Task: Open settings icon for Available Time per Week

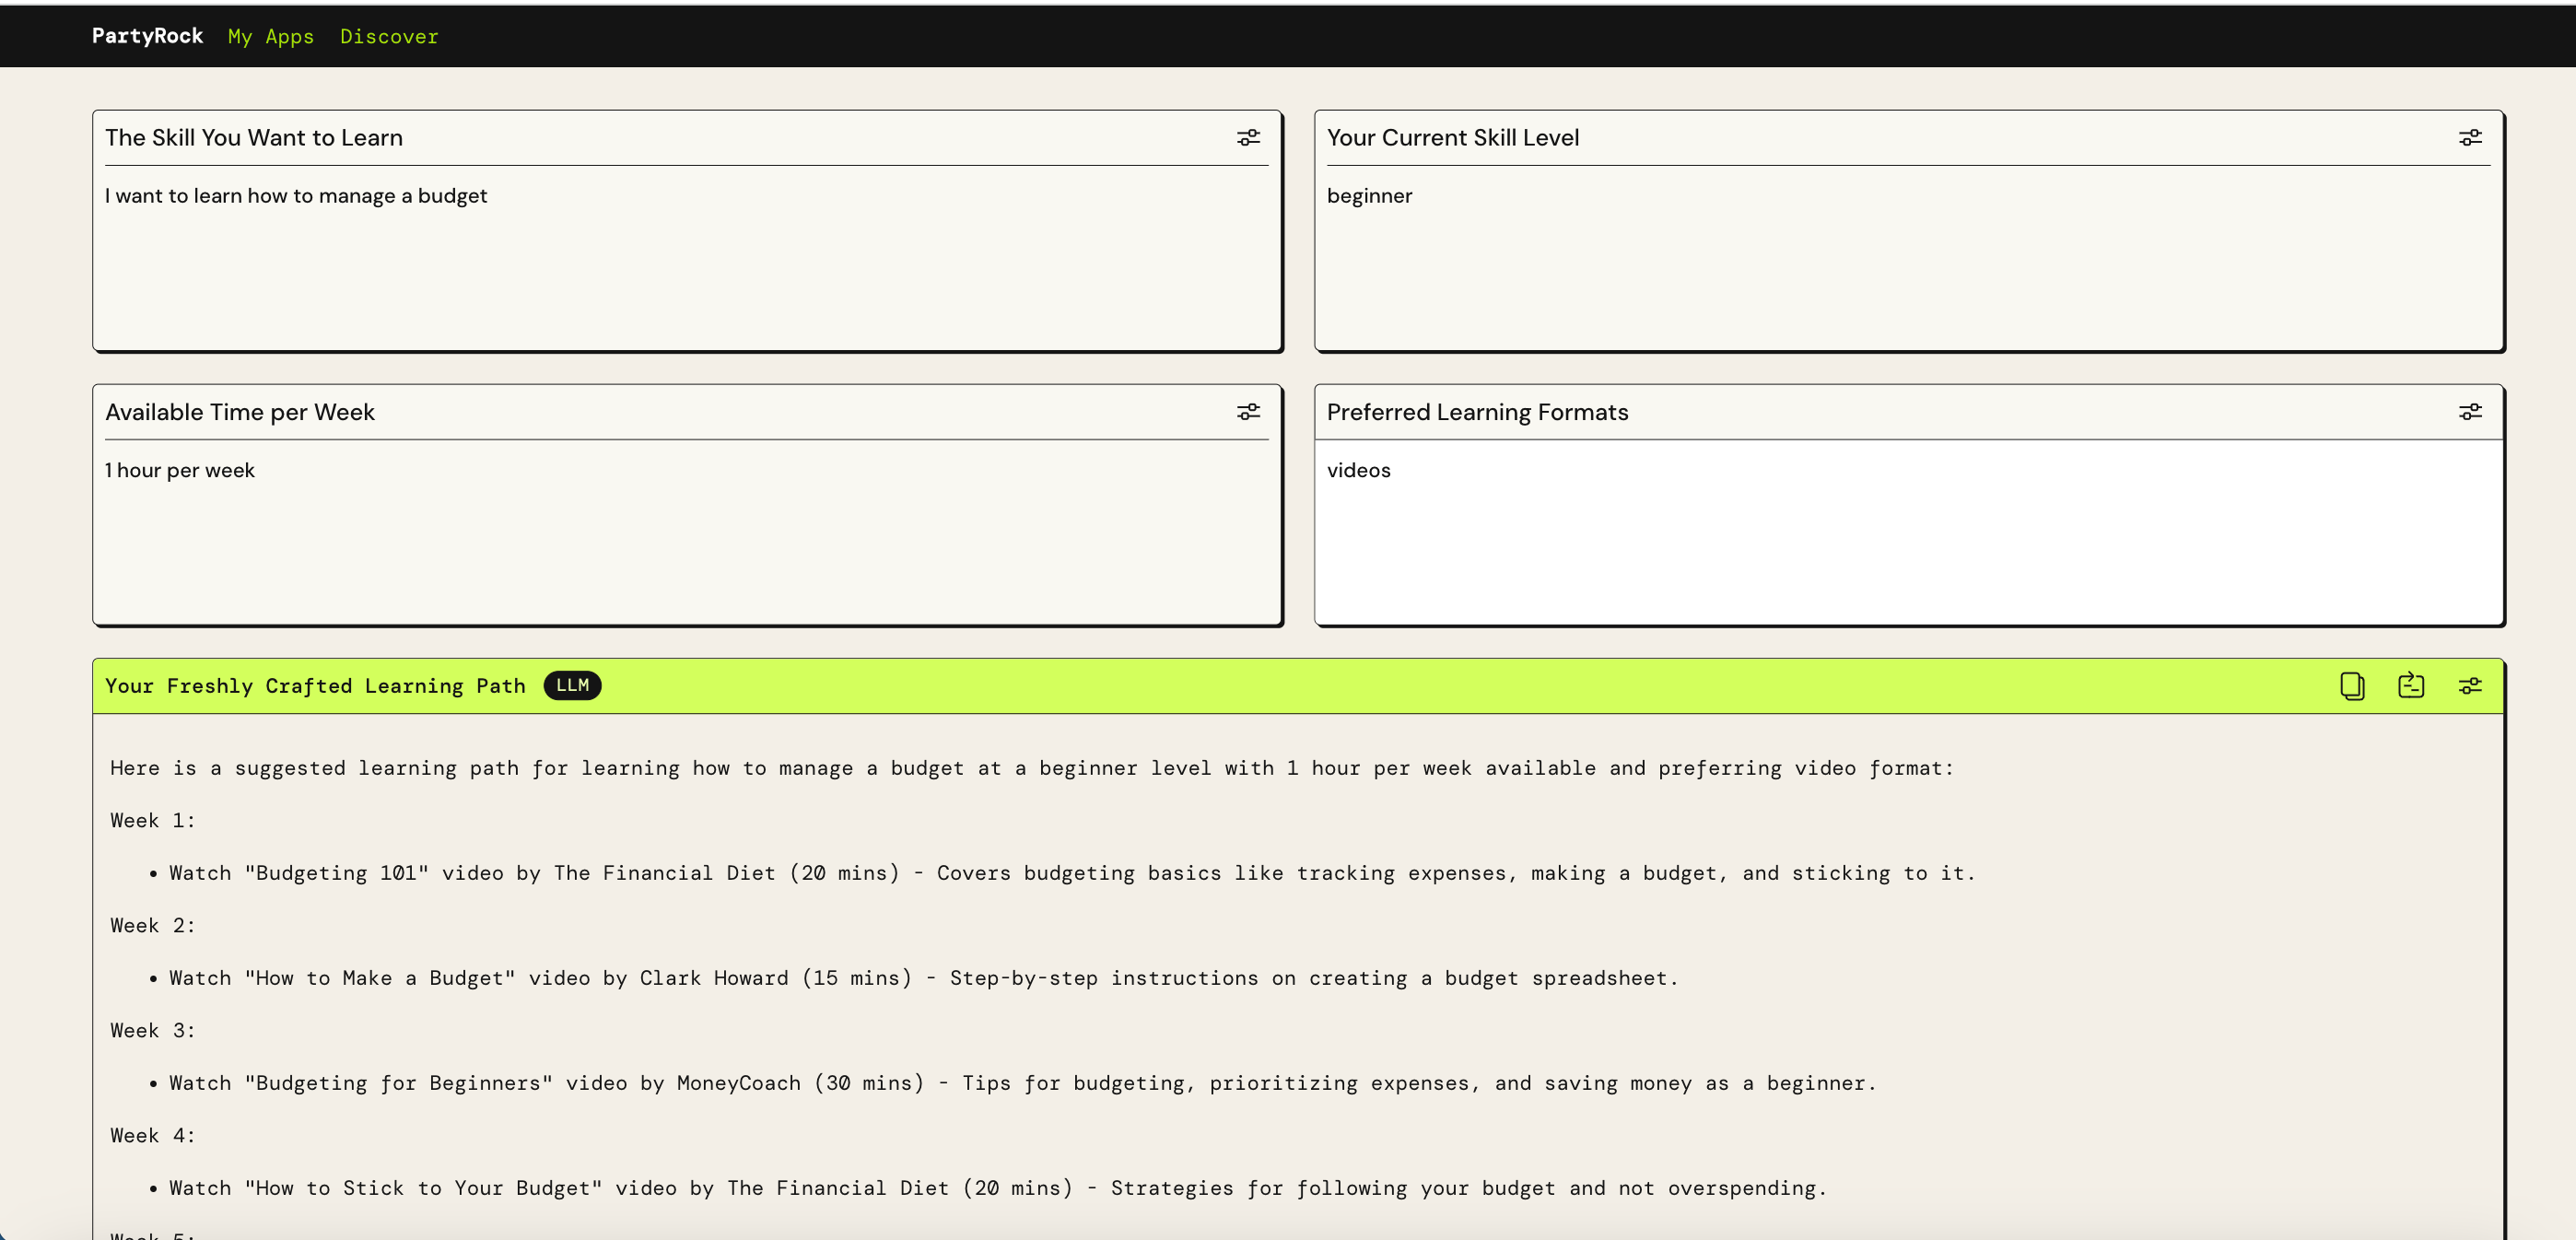Action: [1248, 411]
